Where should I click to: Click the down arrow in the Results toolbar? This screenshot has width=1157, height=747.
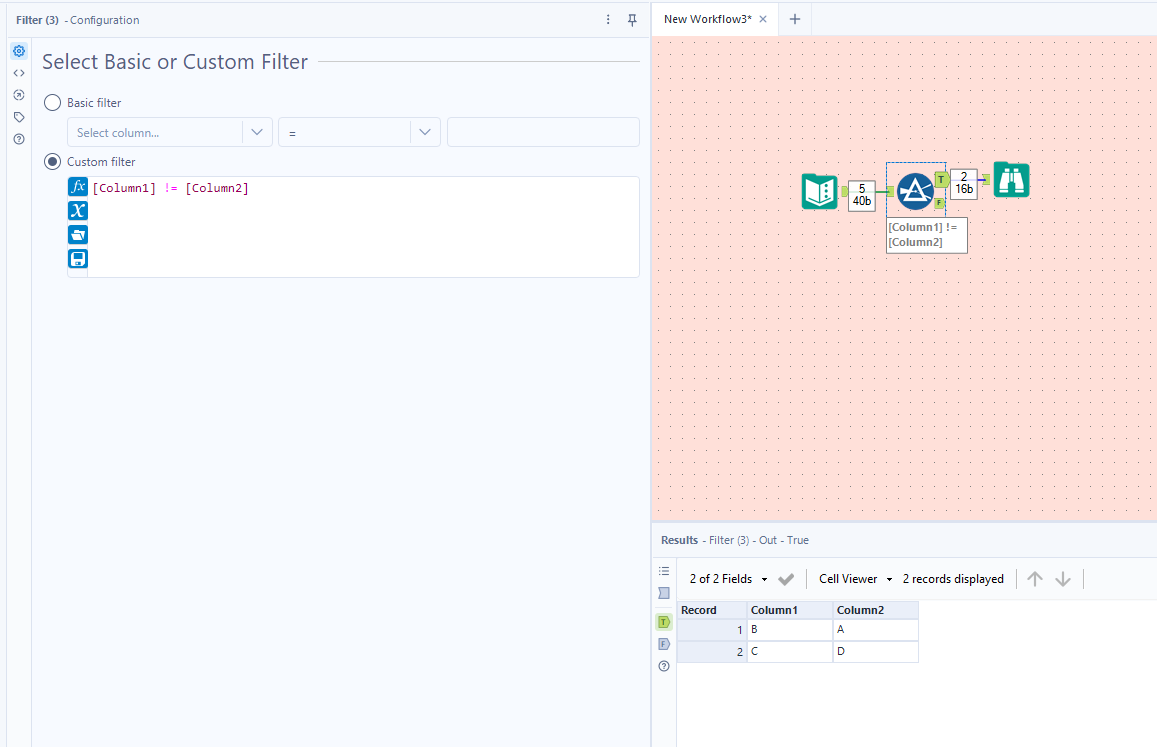click(1062, 578)
